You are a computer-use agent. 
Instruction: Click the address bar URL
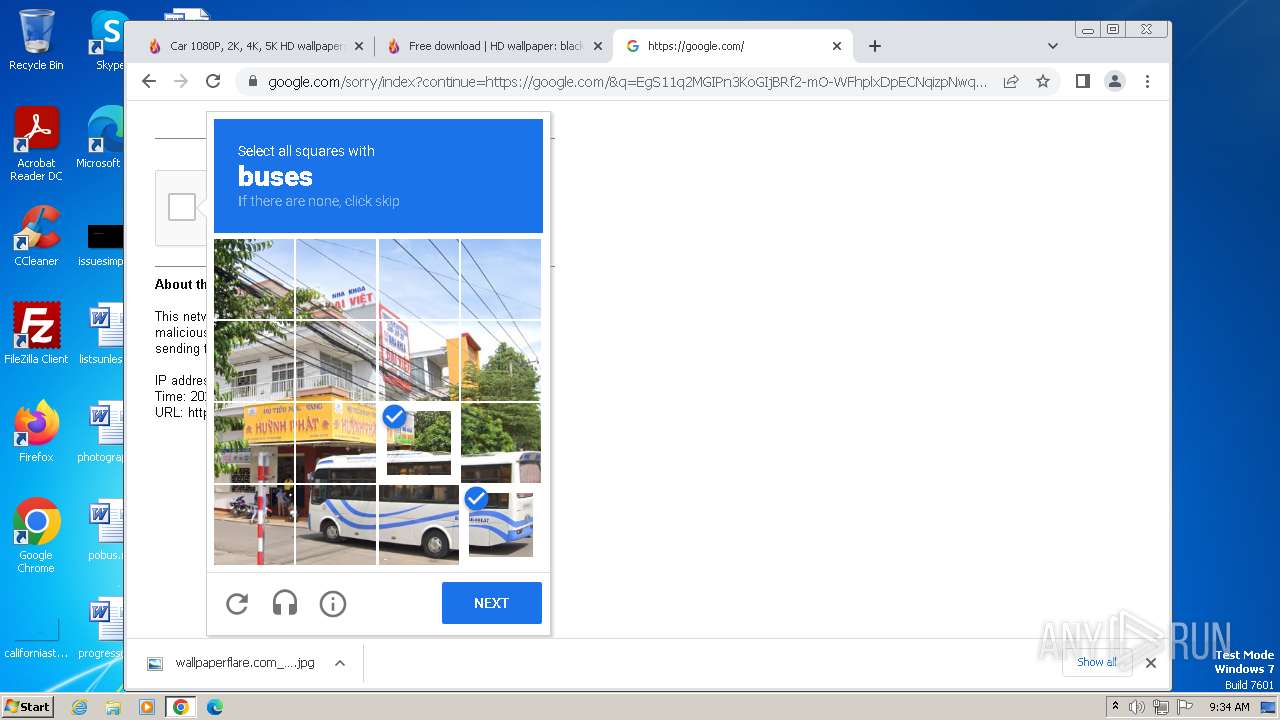point(628,82)
